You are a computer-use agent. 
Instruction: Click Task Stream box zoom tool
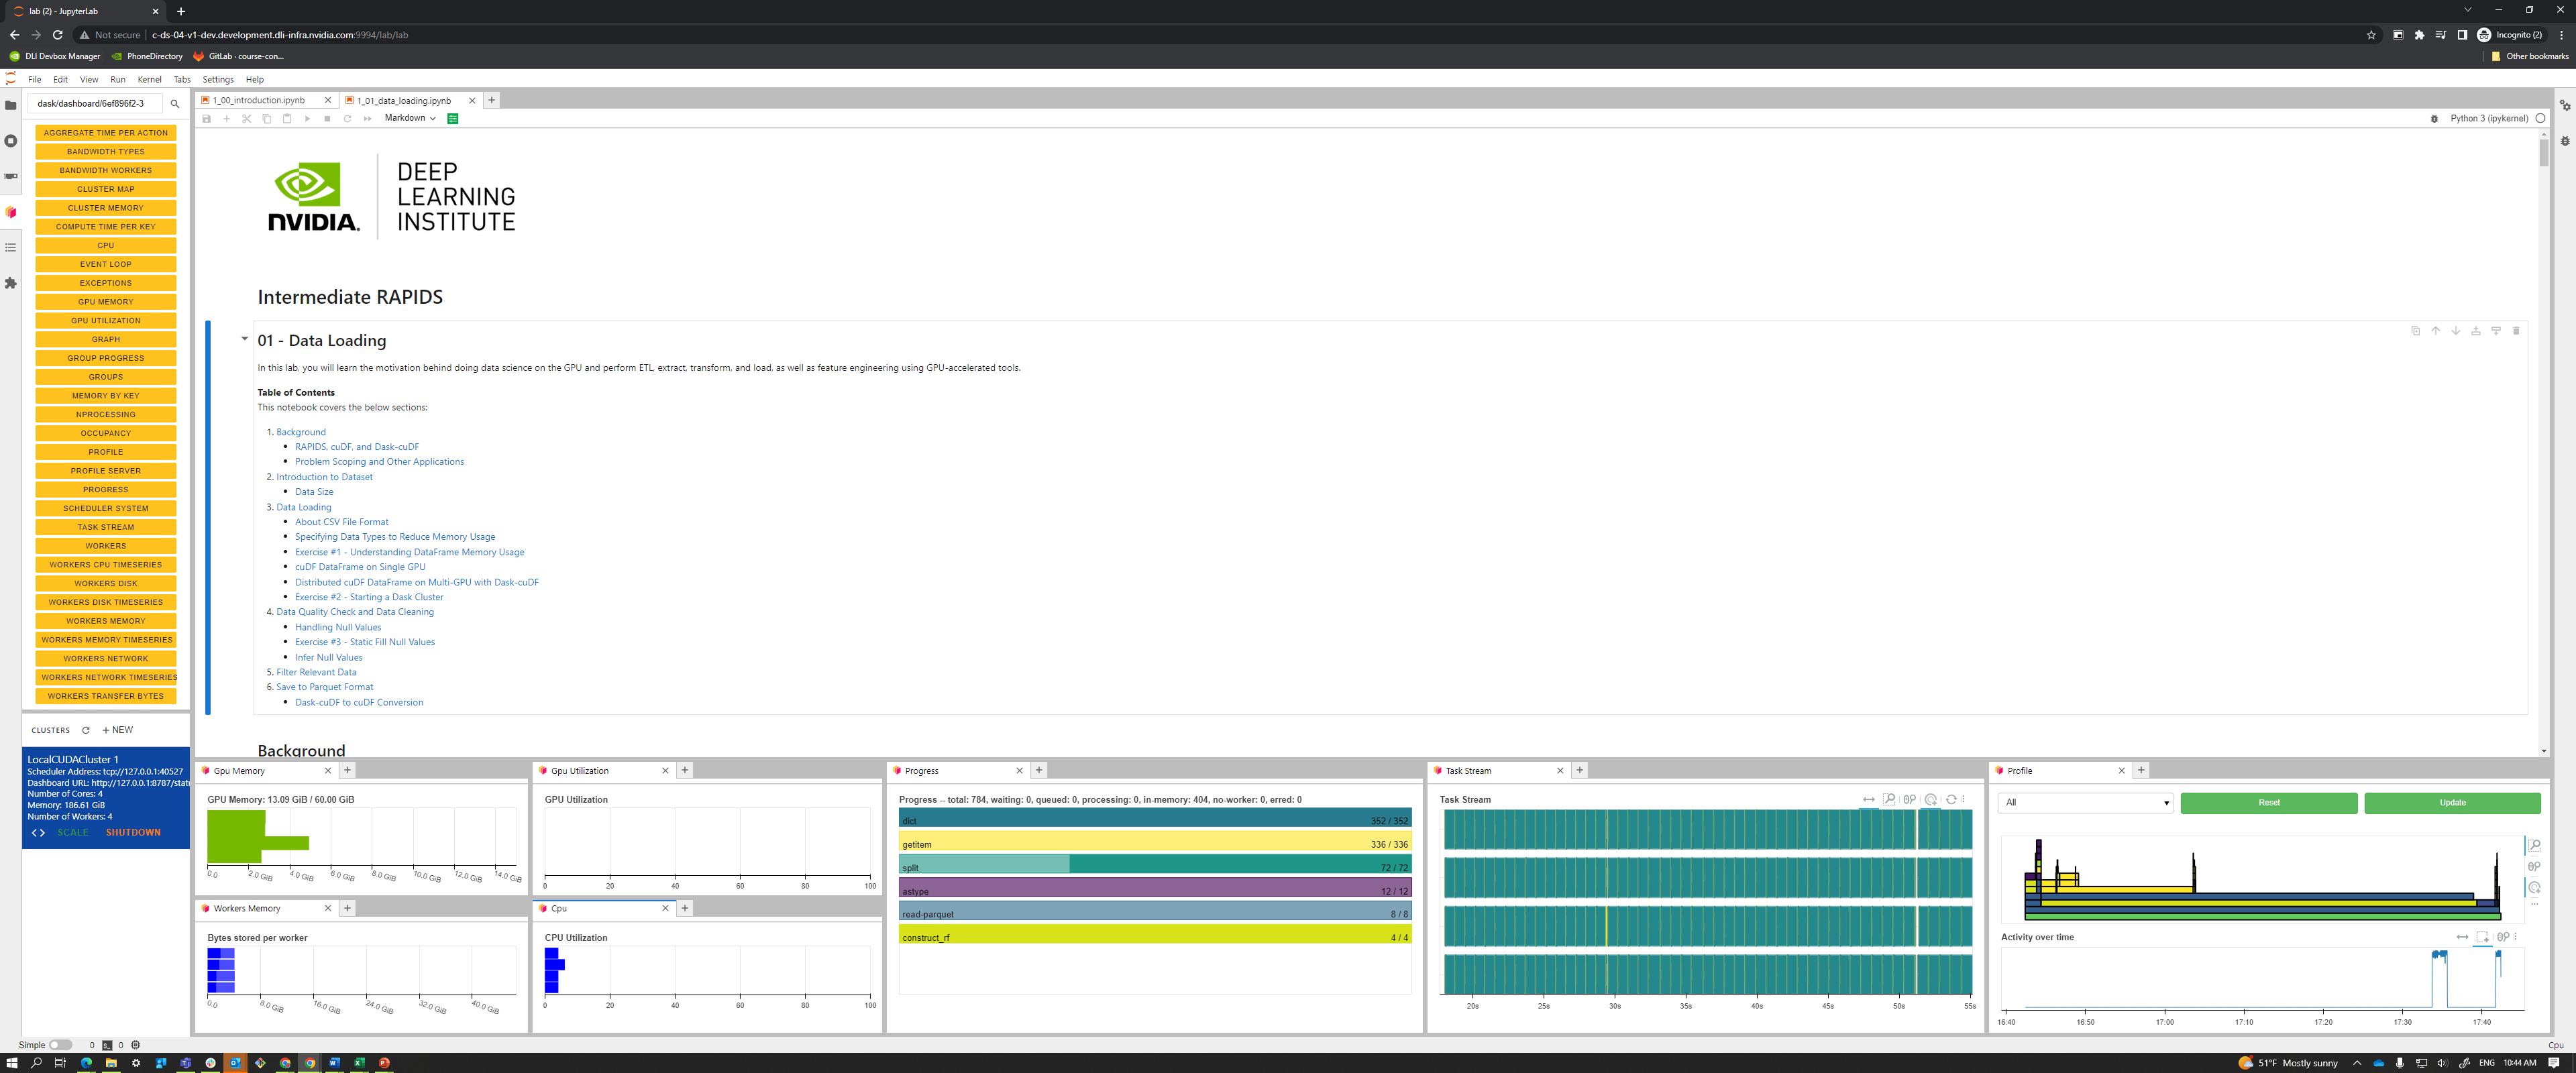tap(1889, 799)
